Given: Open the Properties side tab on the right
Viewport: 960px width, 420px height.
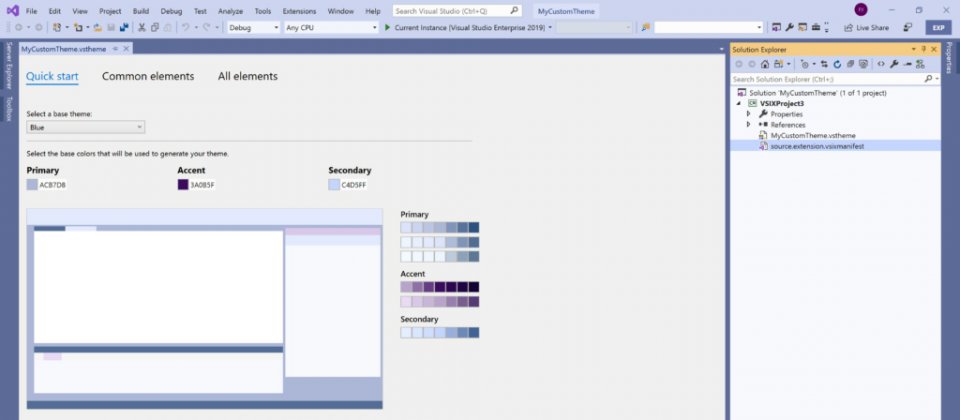Looking at the screenshot, I should point(950,58).
